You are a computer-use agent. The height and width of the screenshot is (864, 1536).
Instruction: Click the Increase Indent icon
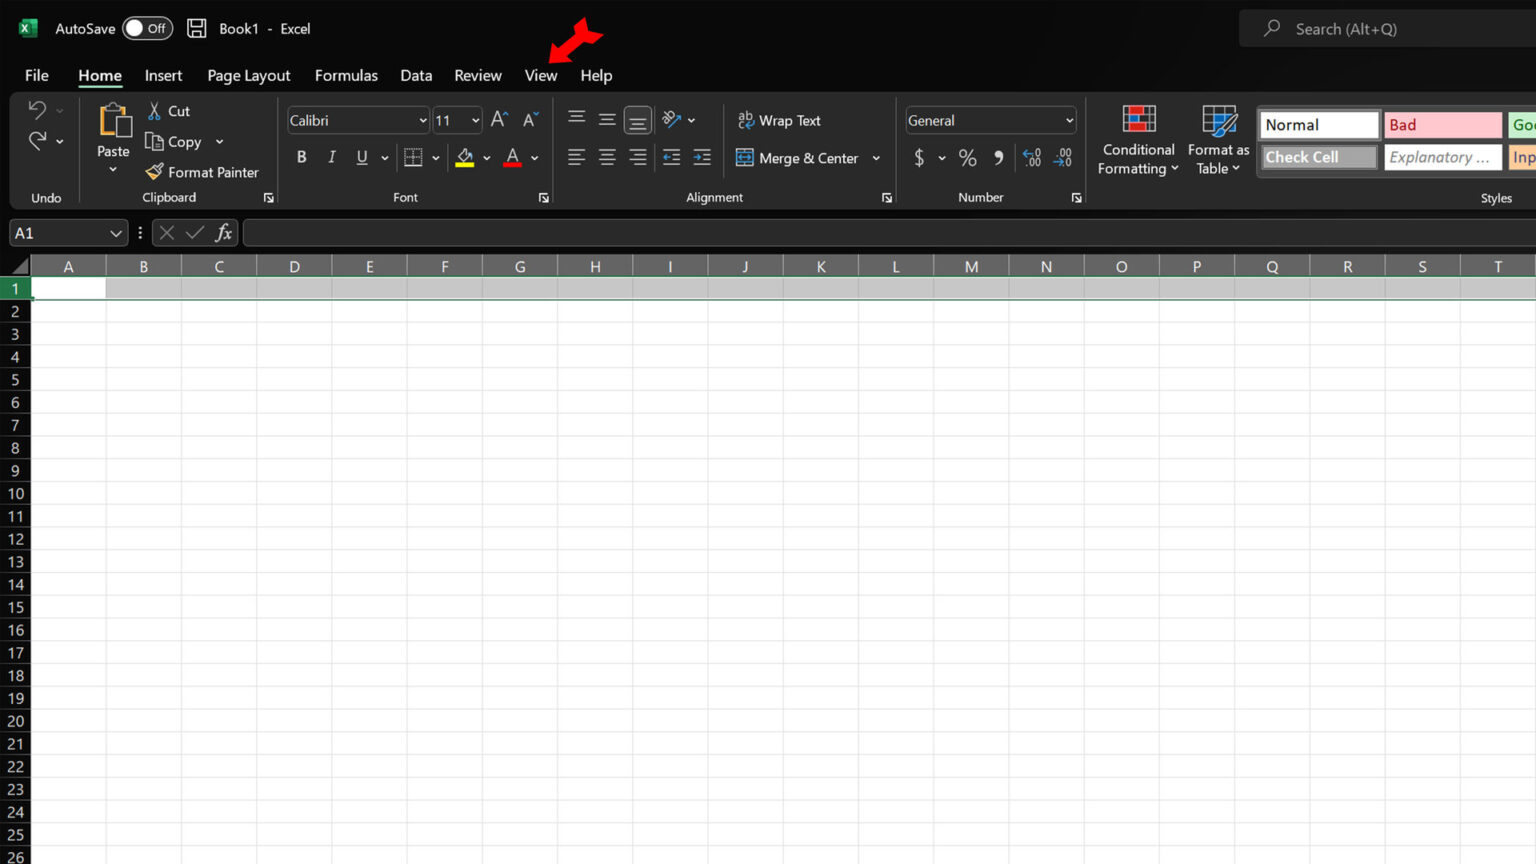702,157
